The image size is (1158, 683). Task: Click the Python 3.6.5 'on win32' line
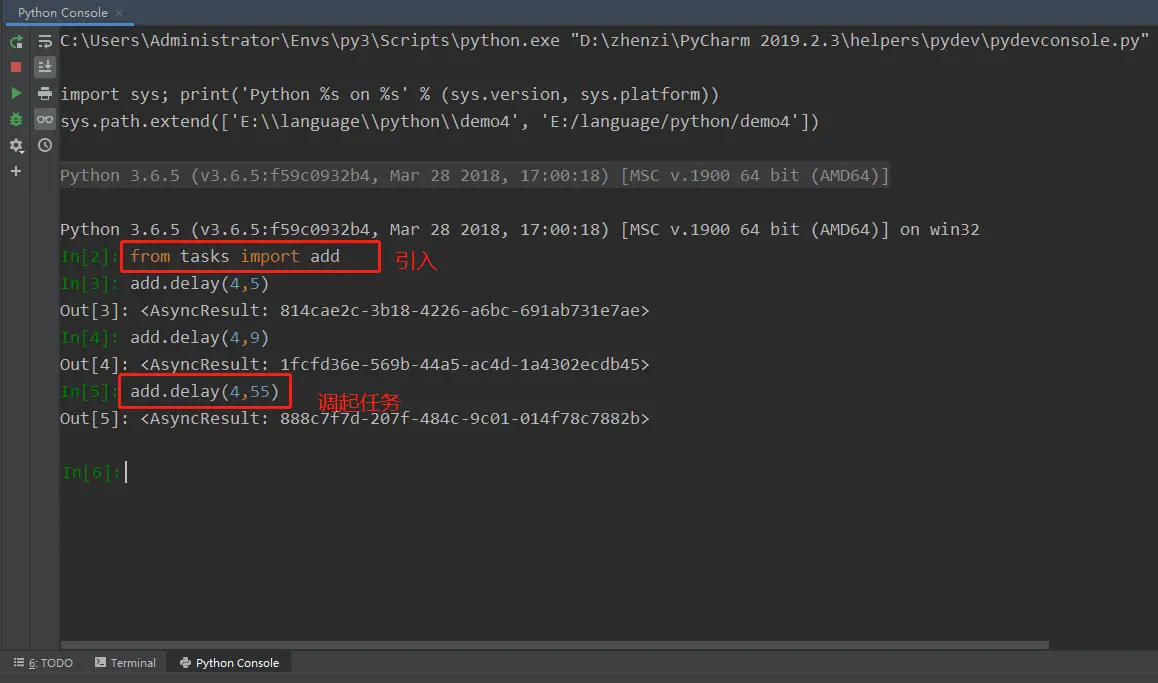pos(519,230)
